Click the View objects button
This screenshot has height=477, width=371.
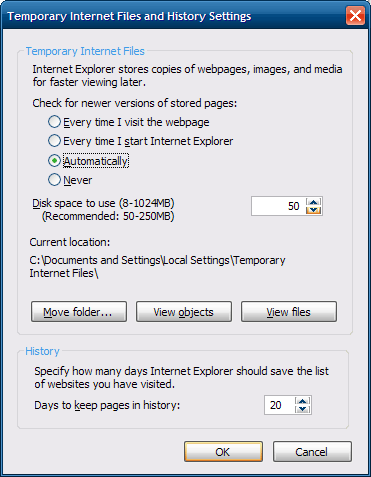[184, 312]
